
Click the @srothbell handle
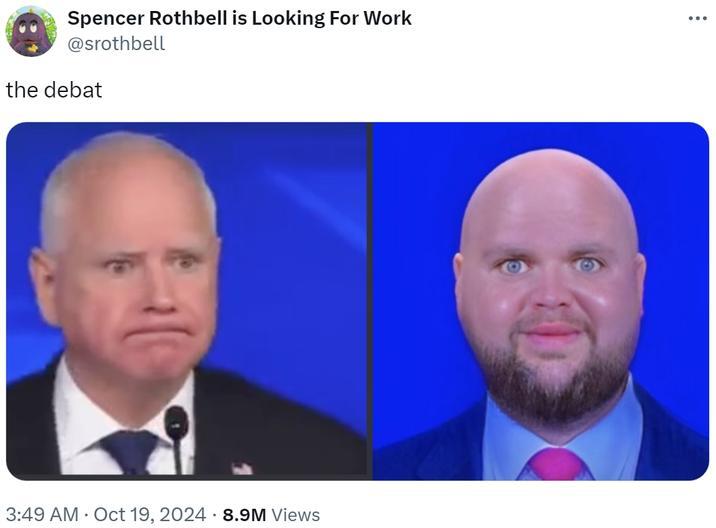pos(116,43)
